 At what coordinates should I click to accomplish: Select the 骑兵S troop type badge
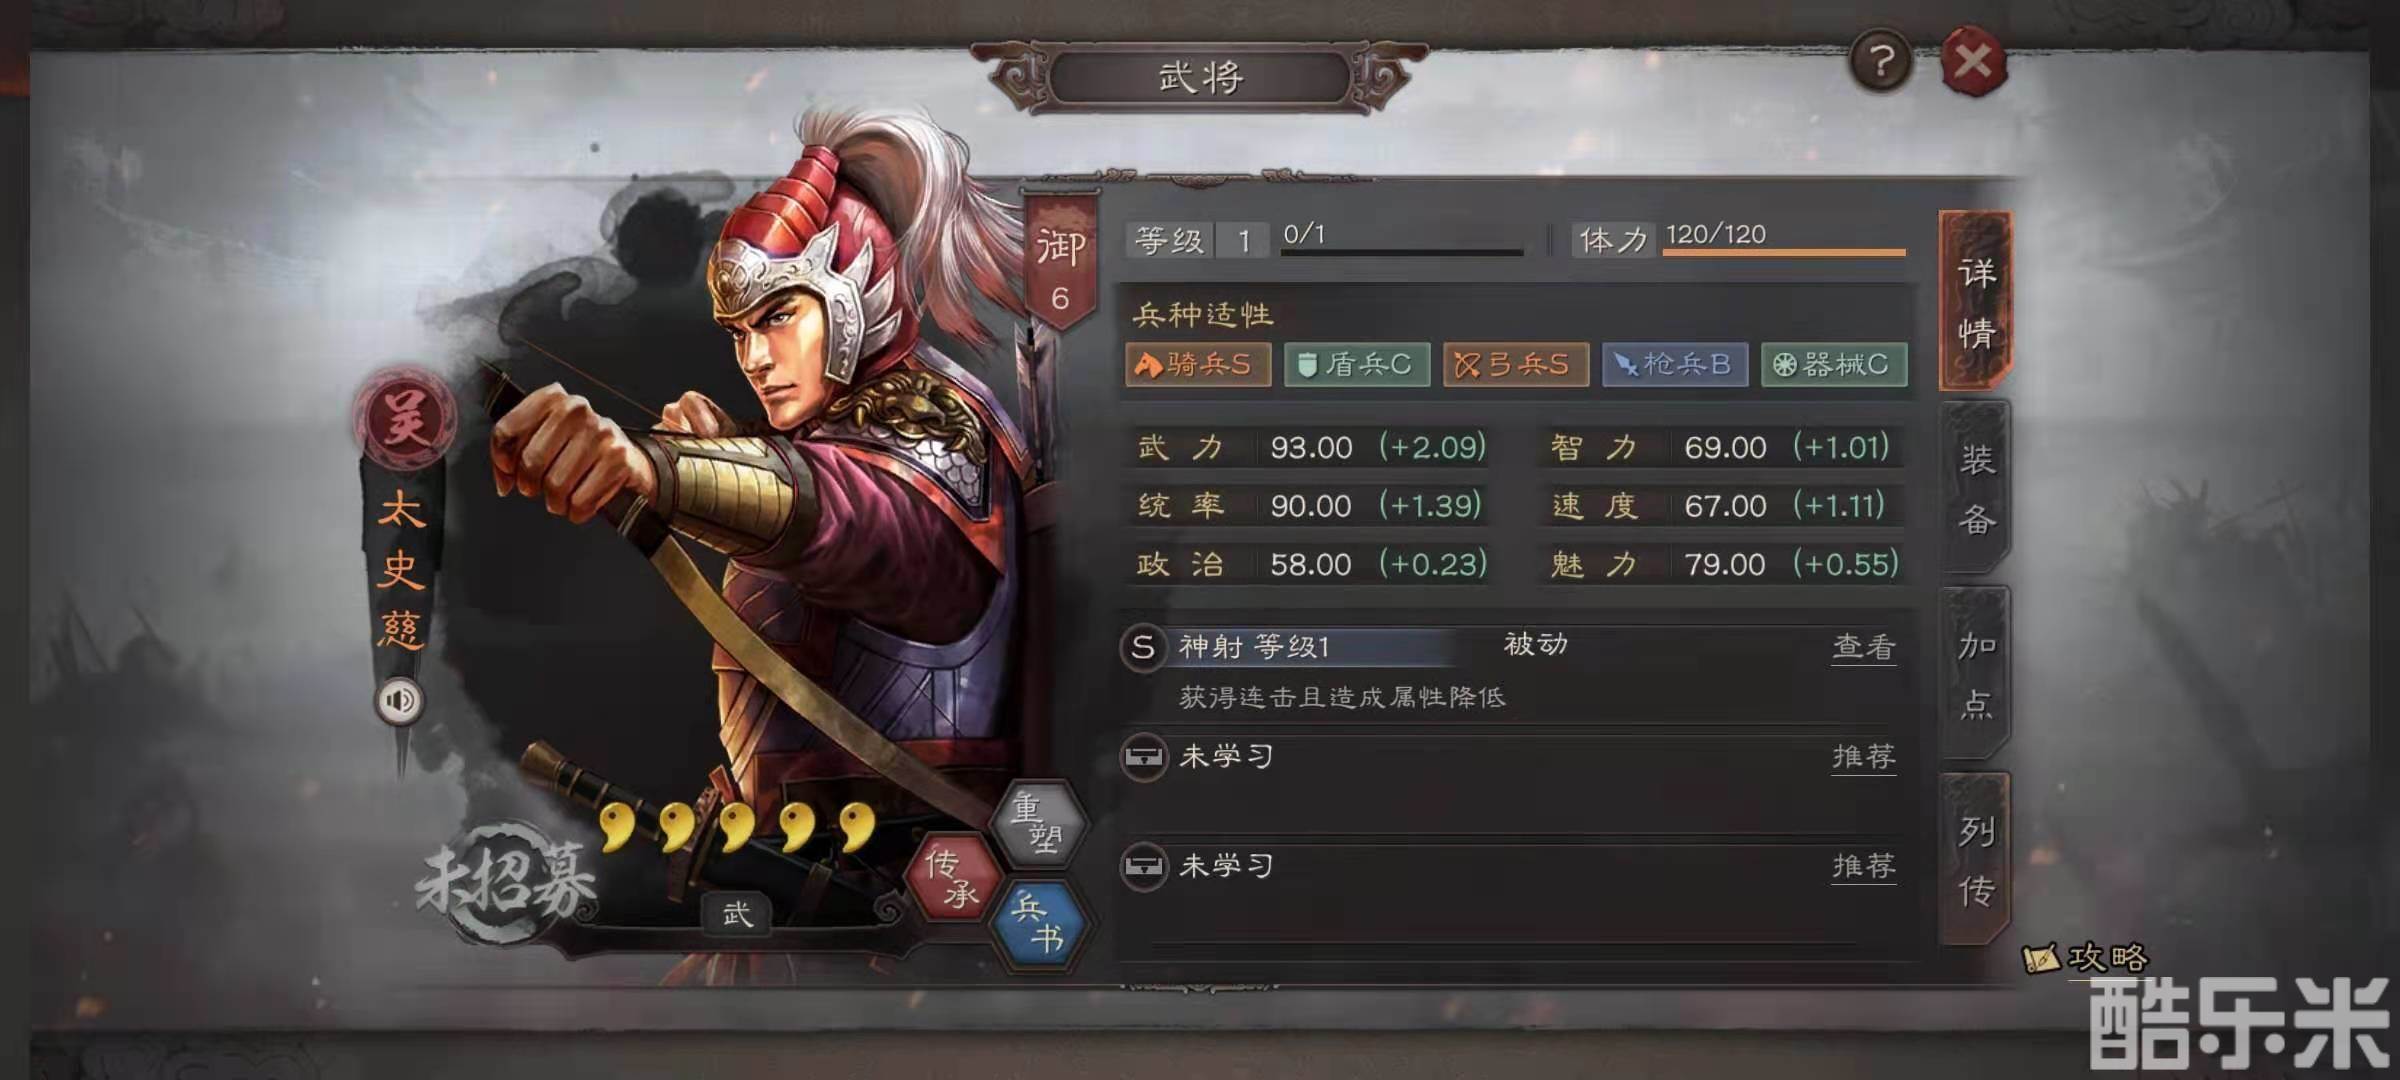tap(1198, 364)
